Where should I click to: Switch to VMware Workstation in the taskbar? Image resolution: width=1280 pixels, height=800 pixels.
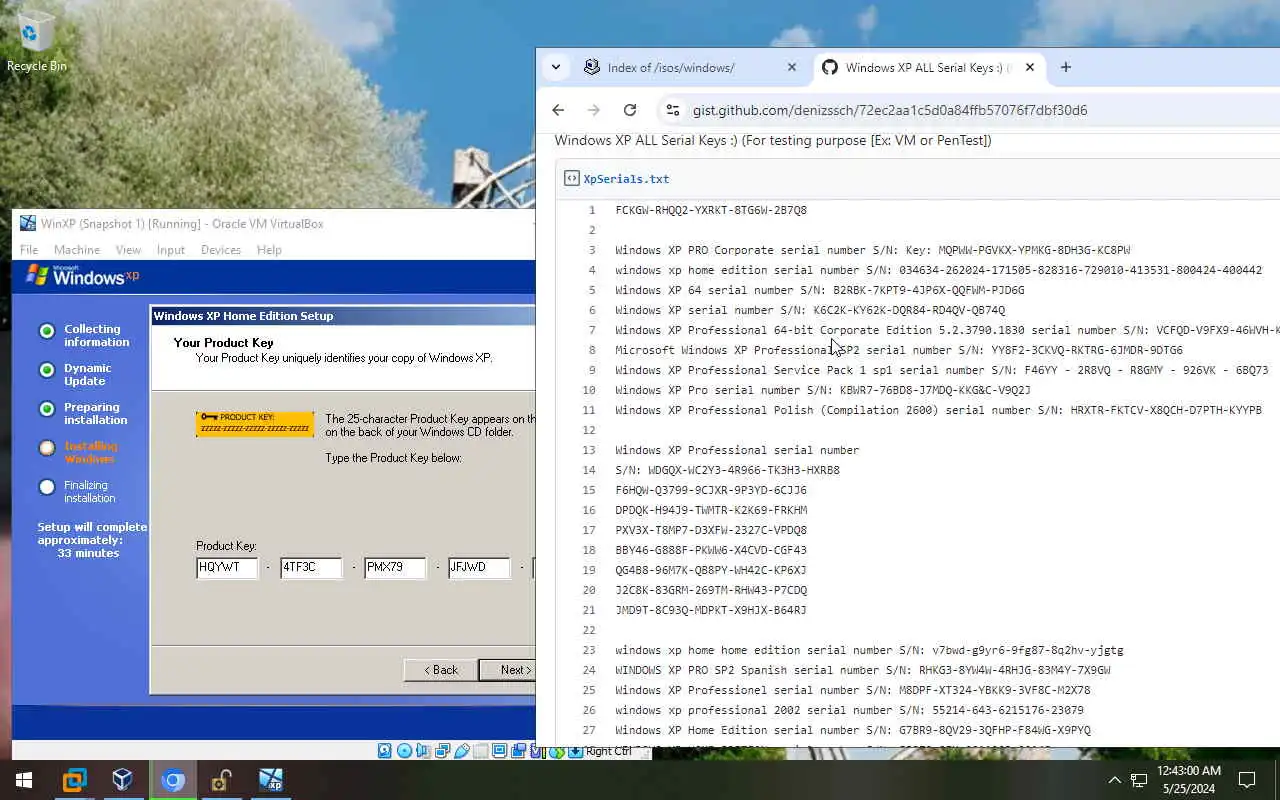(x=74, y=780)
